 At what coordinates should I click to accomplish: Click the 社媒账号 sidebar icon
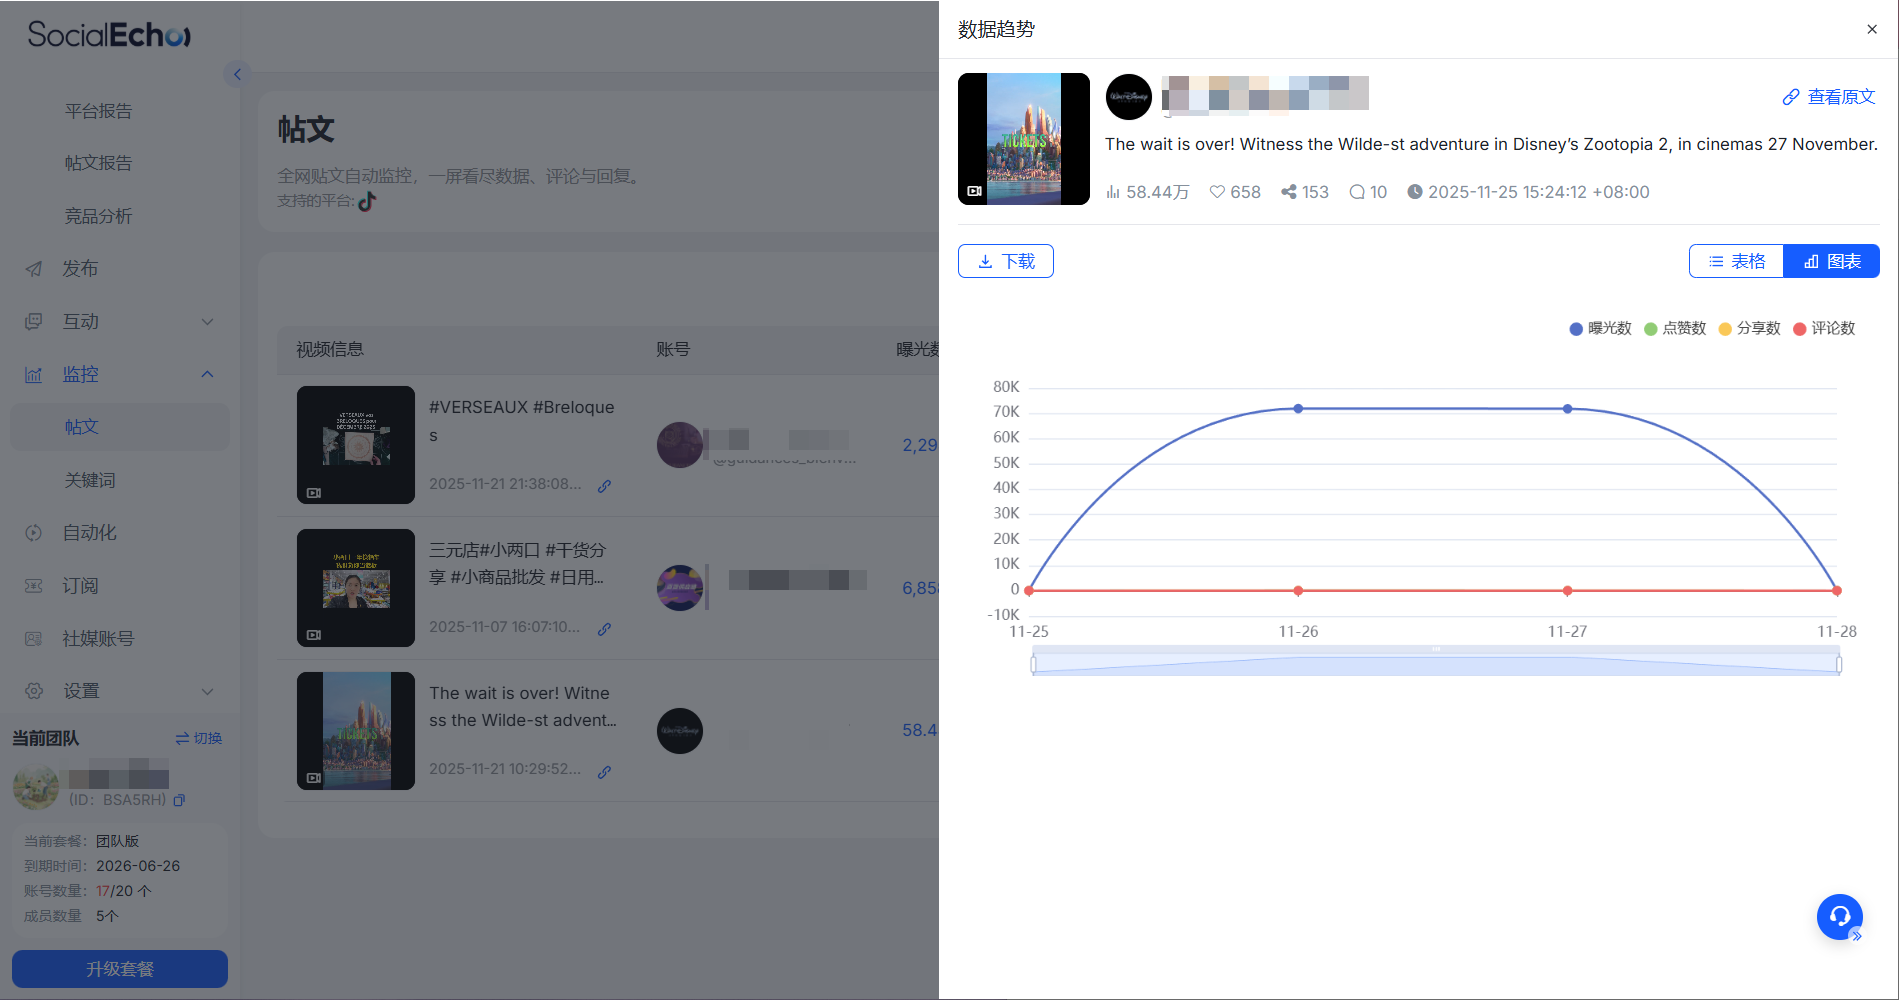pyautogui.click(x=34, y=639)
